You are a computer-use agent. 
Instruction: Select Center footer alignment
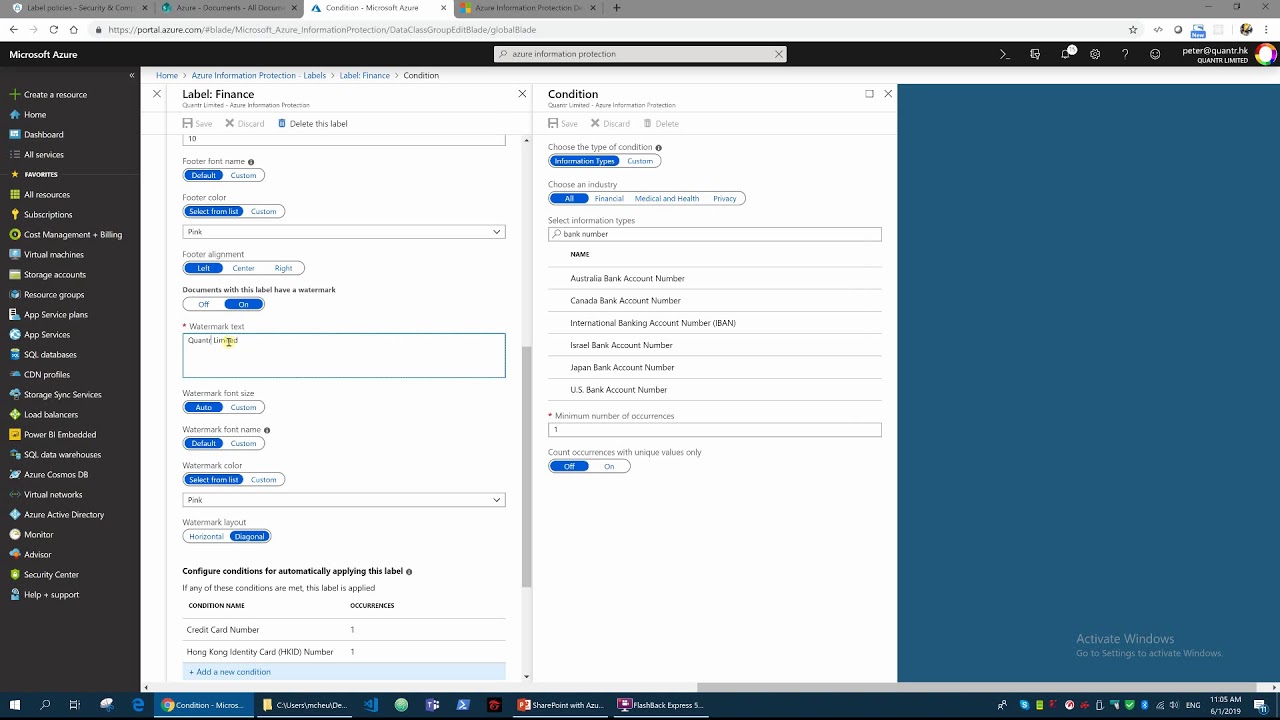(x=243, y=268)
